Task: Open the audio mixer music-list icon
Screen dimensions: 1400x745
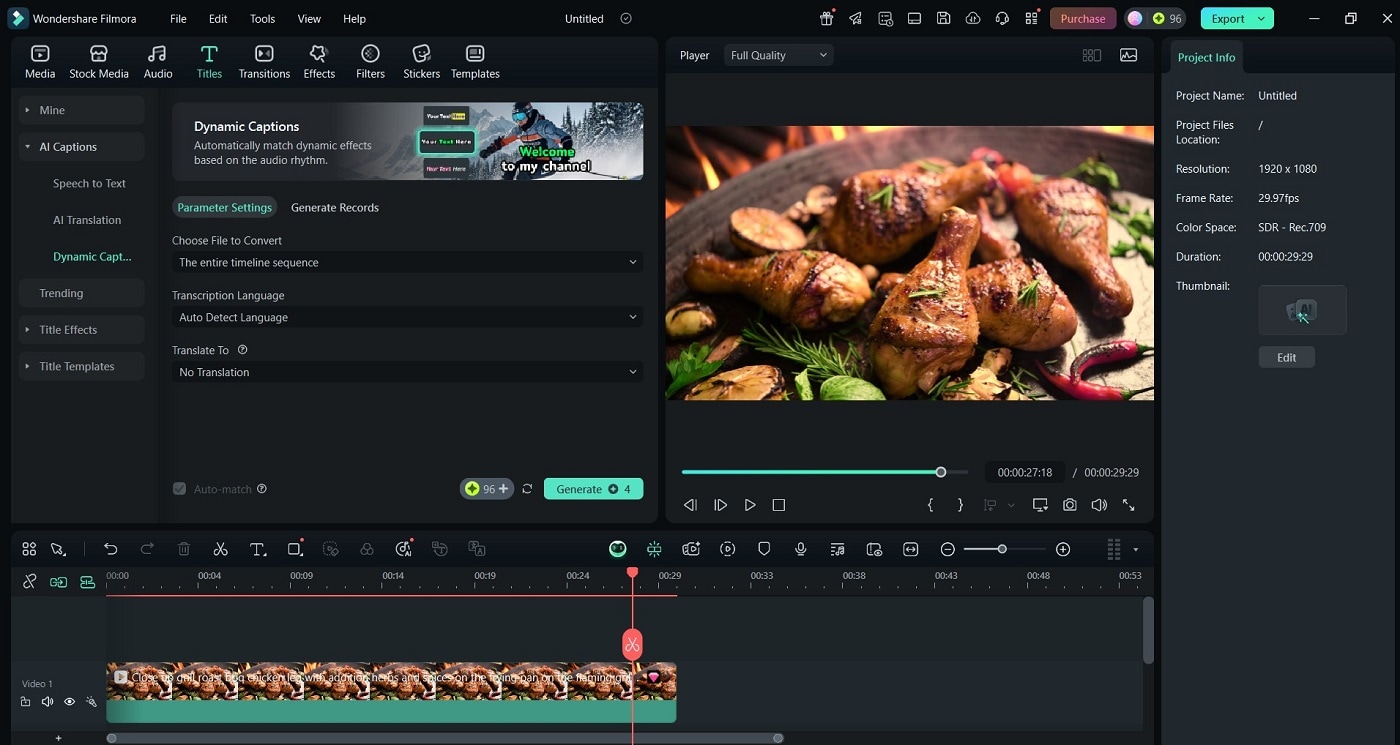Action: [x=837, y=549]
